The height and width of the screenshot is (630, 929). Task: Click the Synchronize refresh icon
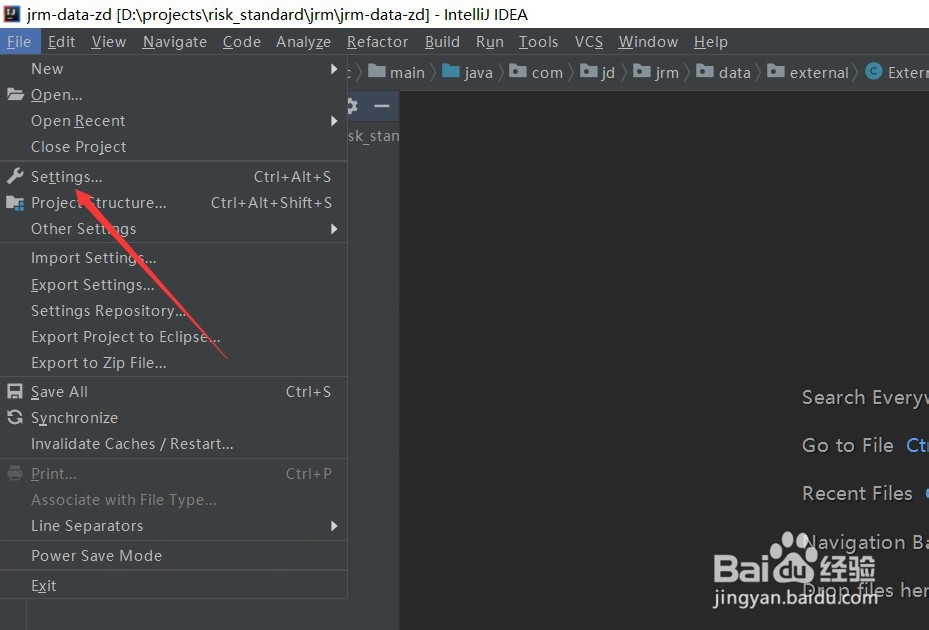coord(15,417)
